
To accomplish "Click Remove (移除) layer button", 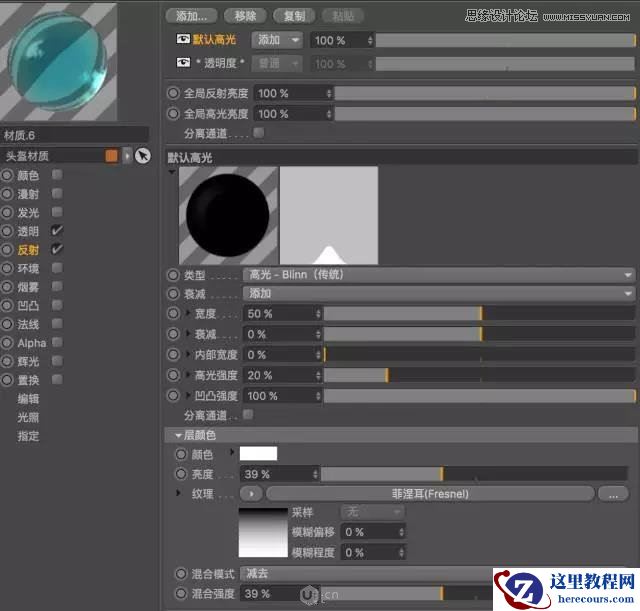I will tap(245, 16).
